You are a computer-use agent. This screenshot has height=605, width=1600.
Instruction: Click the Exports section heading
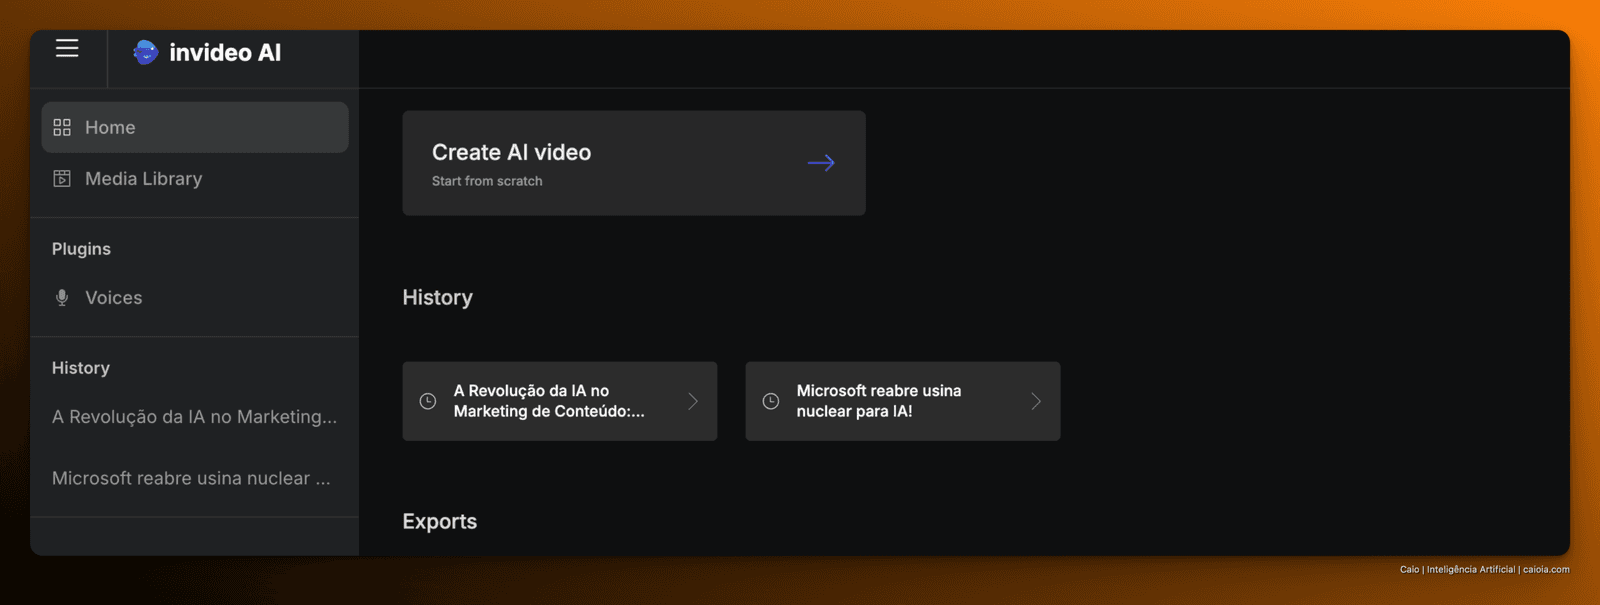click(439, 521)
